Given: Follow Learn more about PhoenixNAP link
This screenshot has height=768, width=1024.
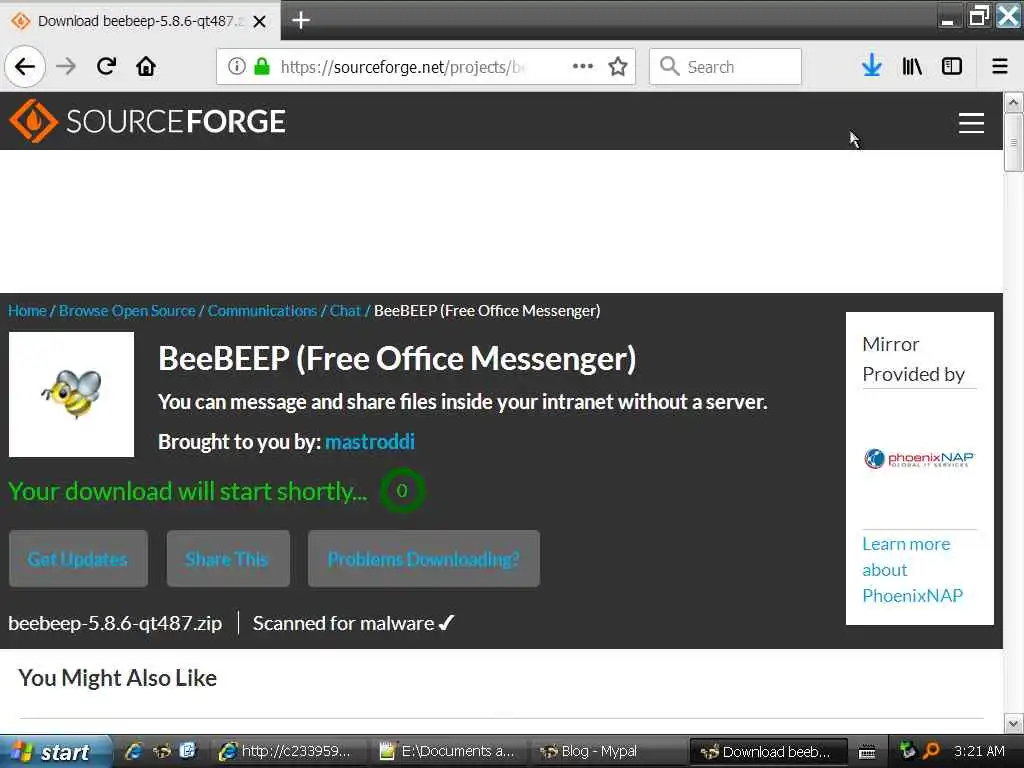Looking at the screenshot, I should (912, 569).
